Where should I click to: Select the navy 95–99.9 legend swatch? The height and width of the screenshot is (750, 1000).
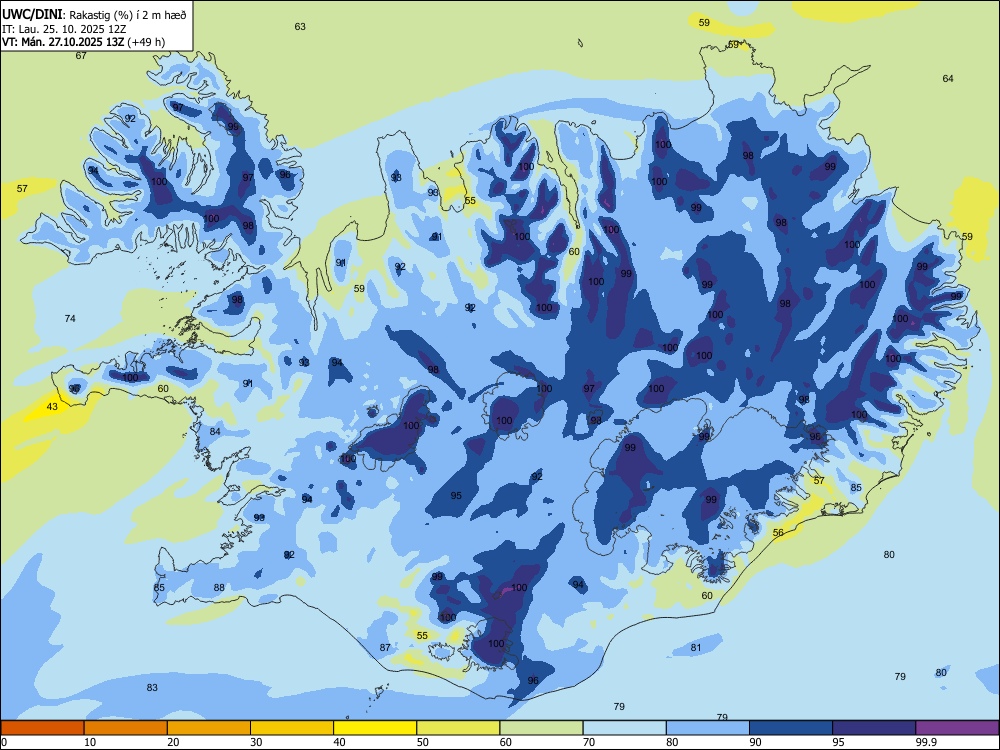pyautogui.click(x=874, y=728)
